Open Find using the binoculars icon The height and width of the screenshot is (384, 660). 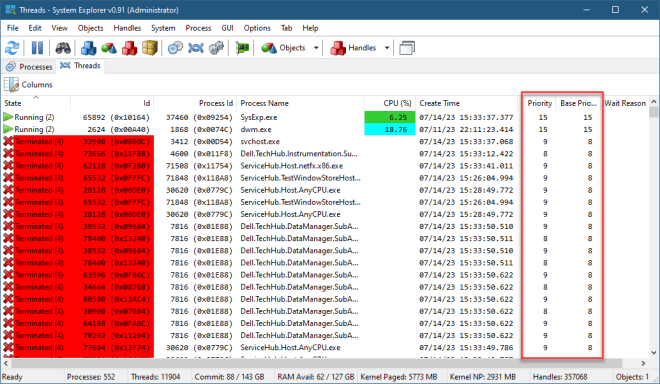pyautogui.click(x=63, y=48)
